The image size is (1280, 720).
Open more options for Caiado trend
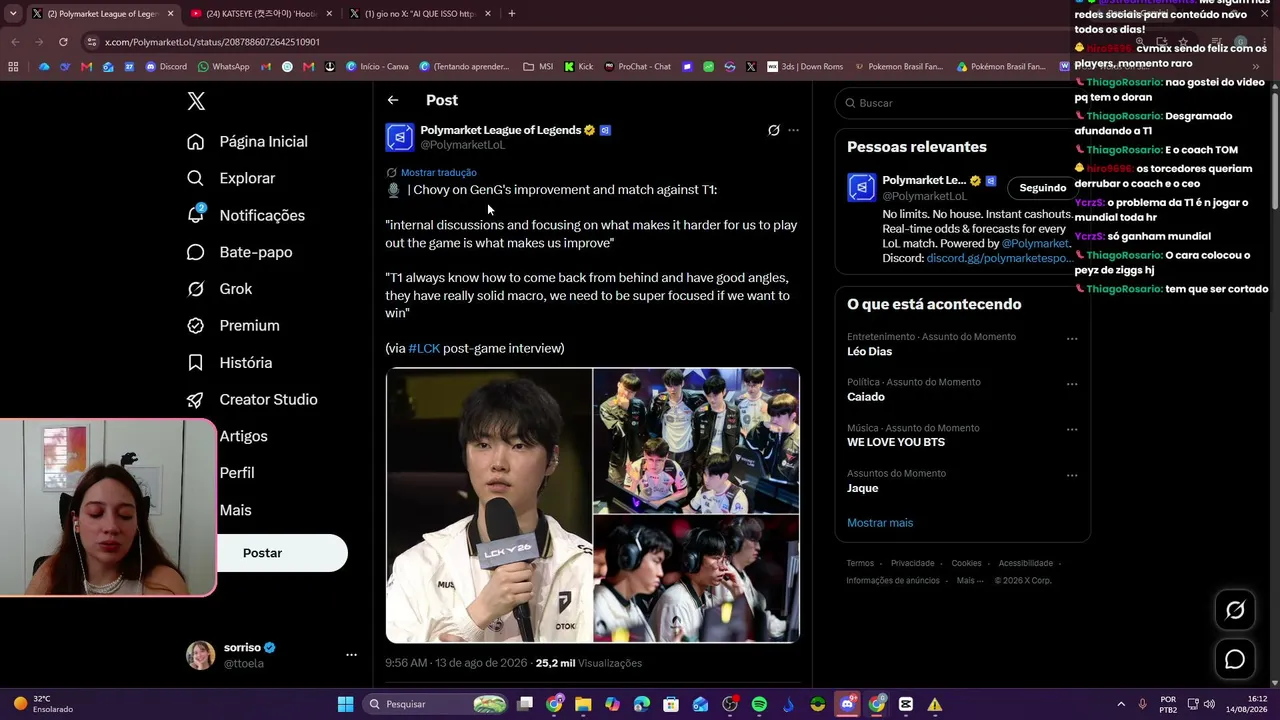click(1072, 384)
